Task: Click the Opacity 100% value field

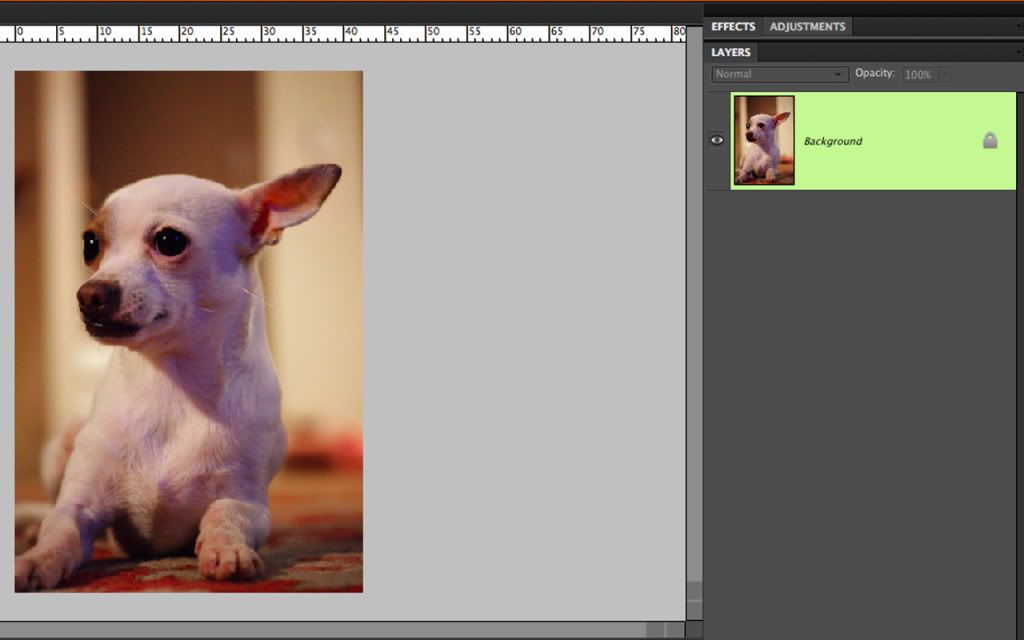Action: tap(918, 74)
